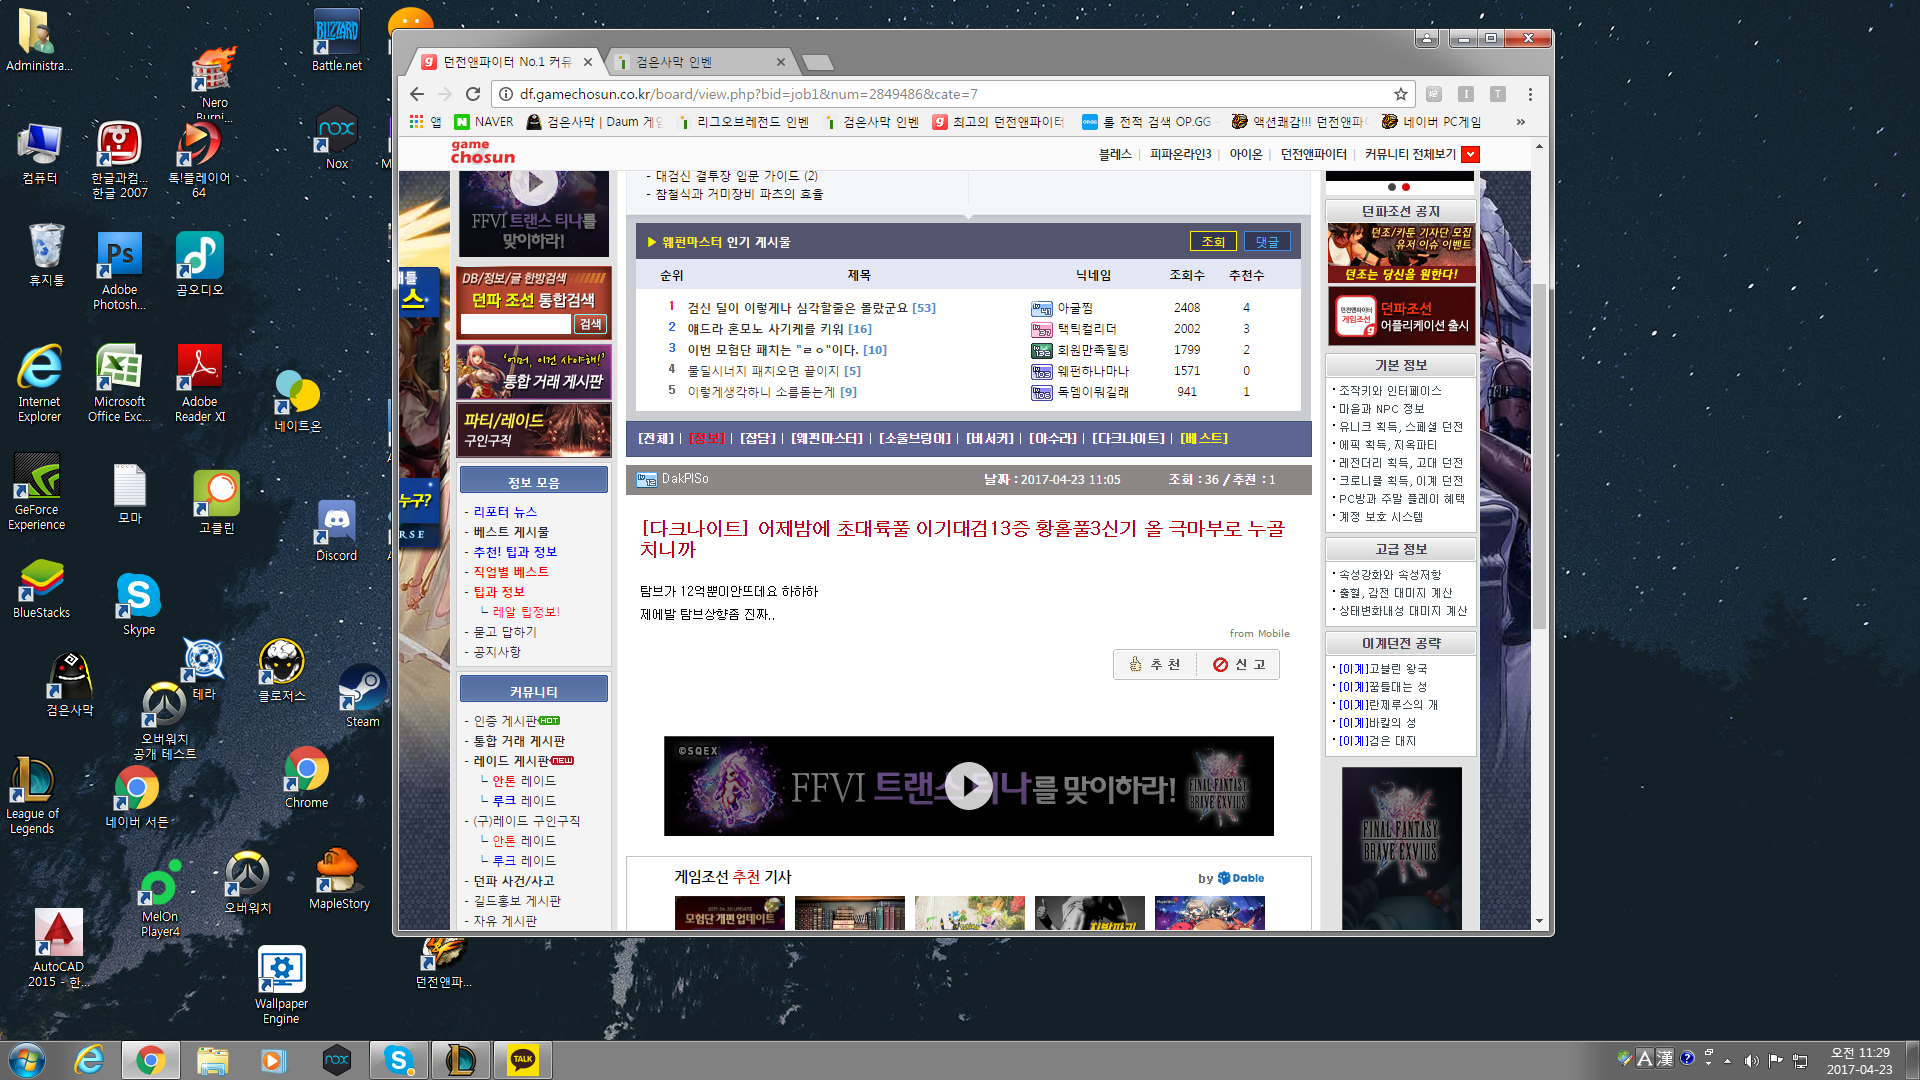The width and height of the screenshot is (1920, 1080).
Task: Expand 커뮤니티 전체보기 red dropdown arrow
Action: 1470,154
